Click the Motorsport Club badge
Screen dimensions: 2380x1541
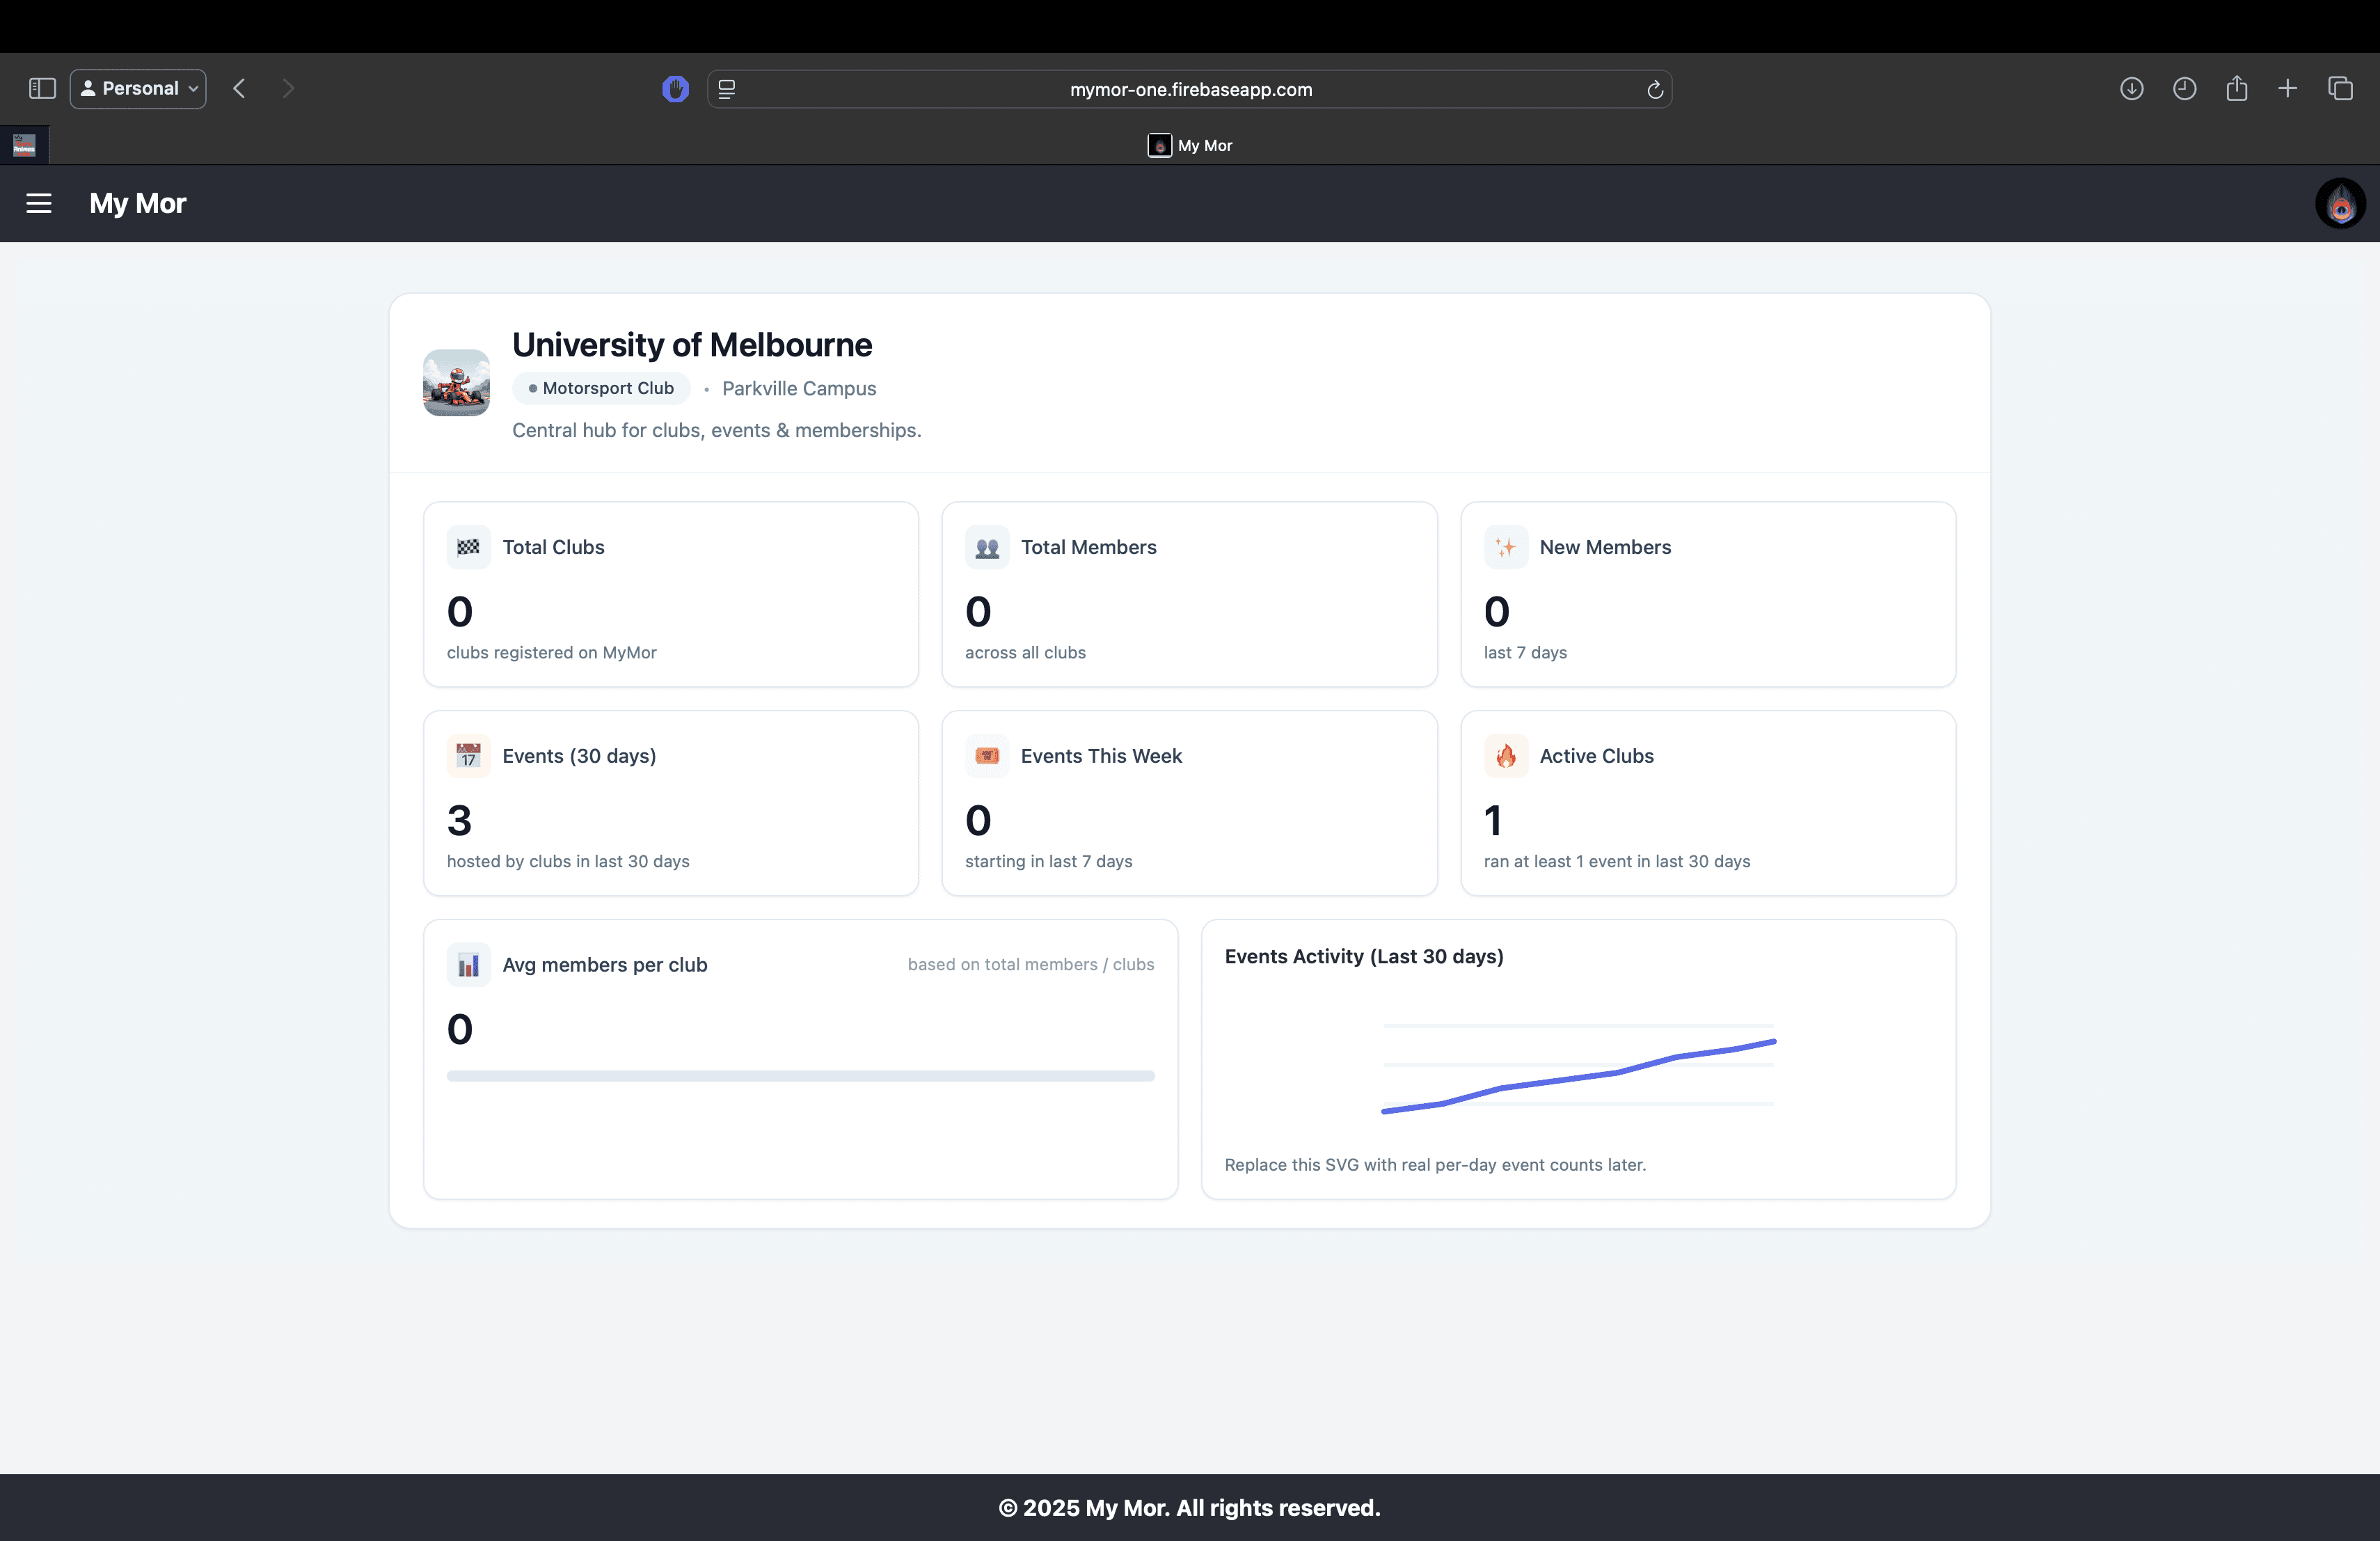coord(601,388)
